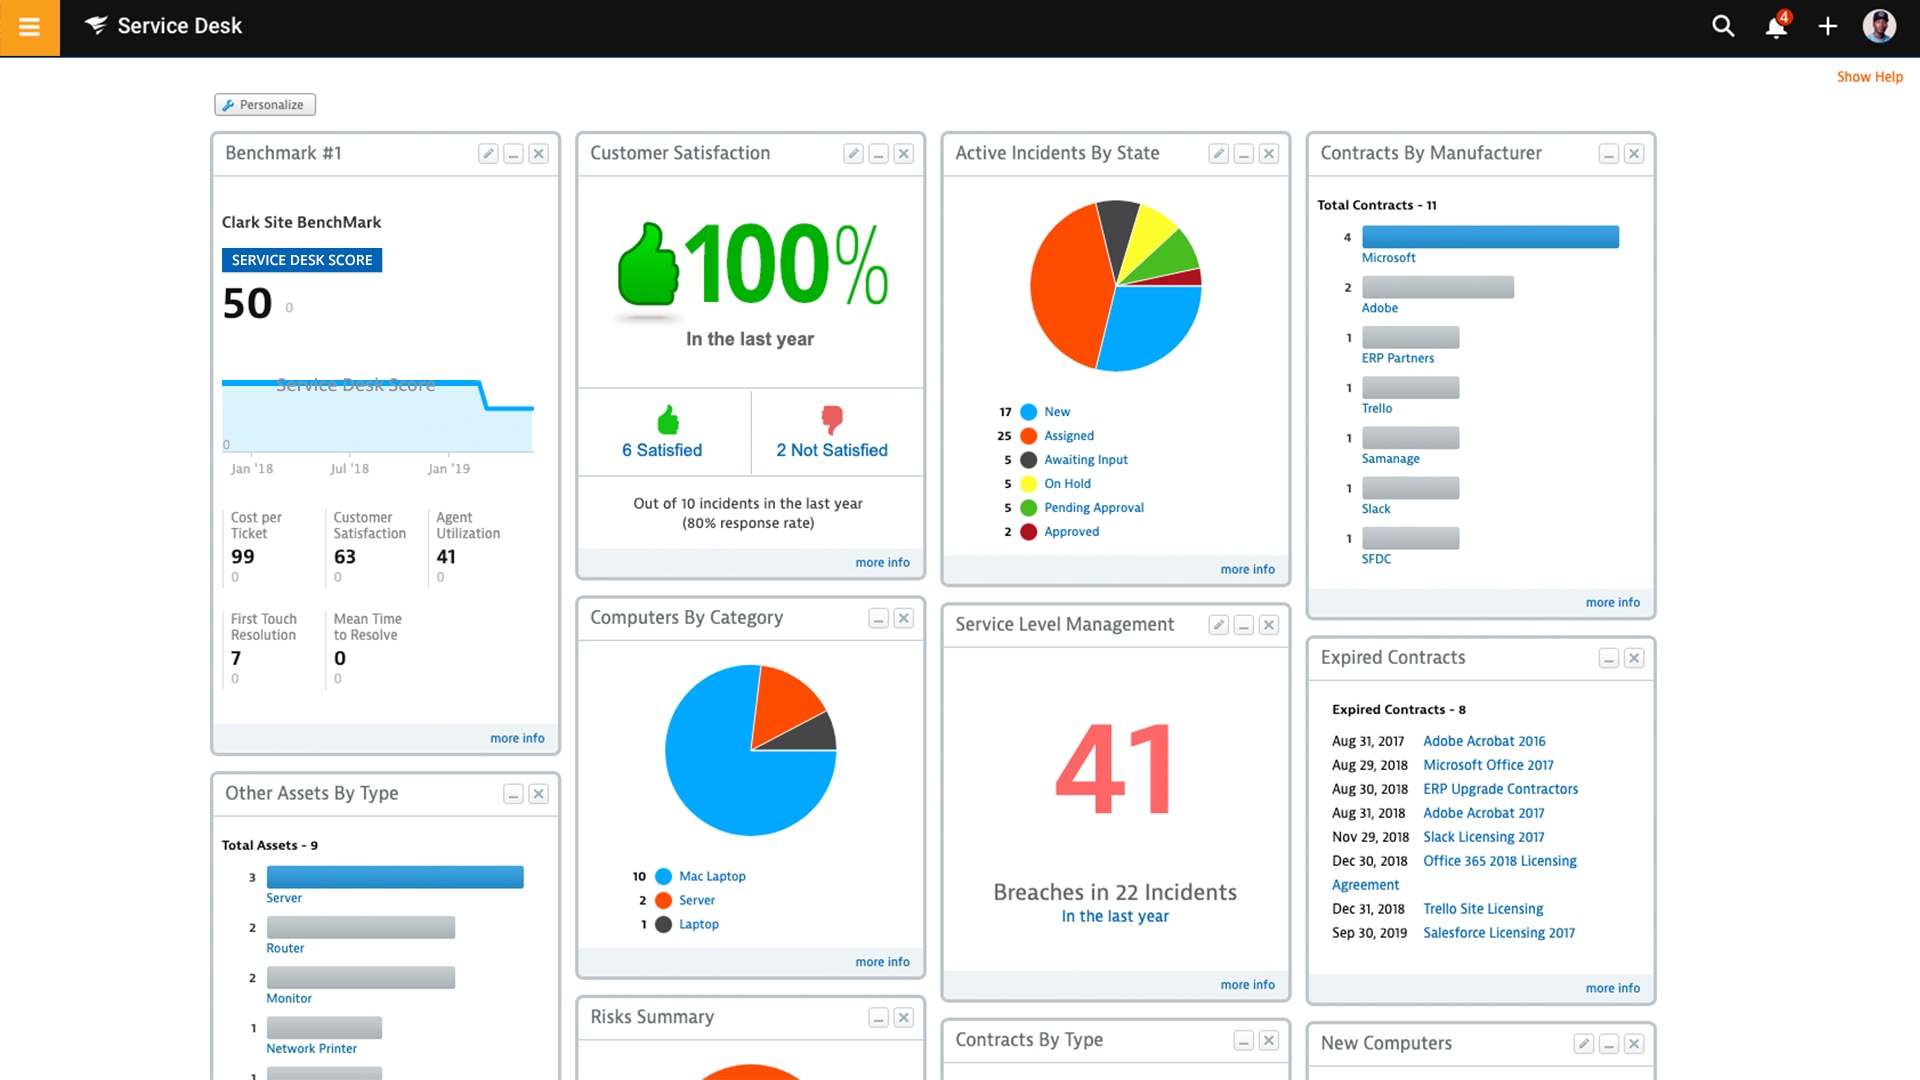The width and height of the screenshot is (1920, 1080).
Task: Click the Show Help link
Action: [1869, 77]
